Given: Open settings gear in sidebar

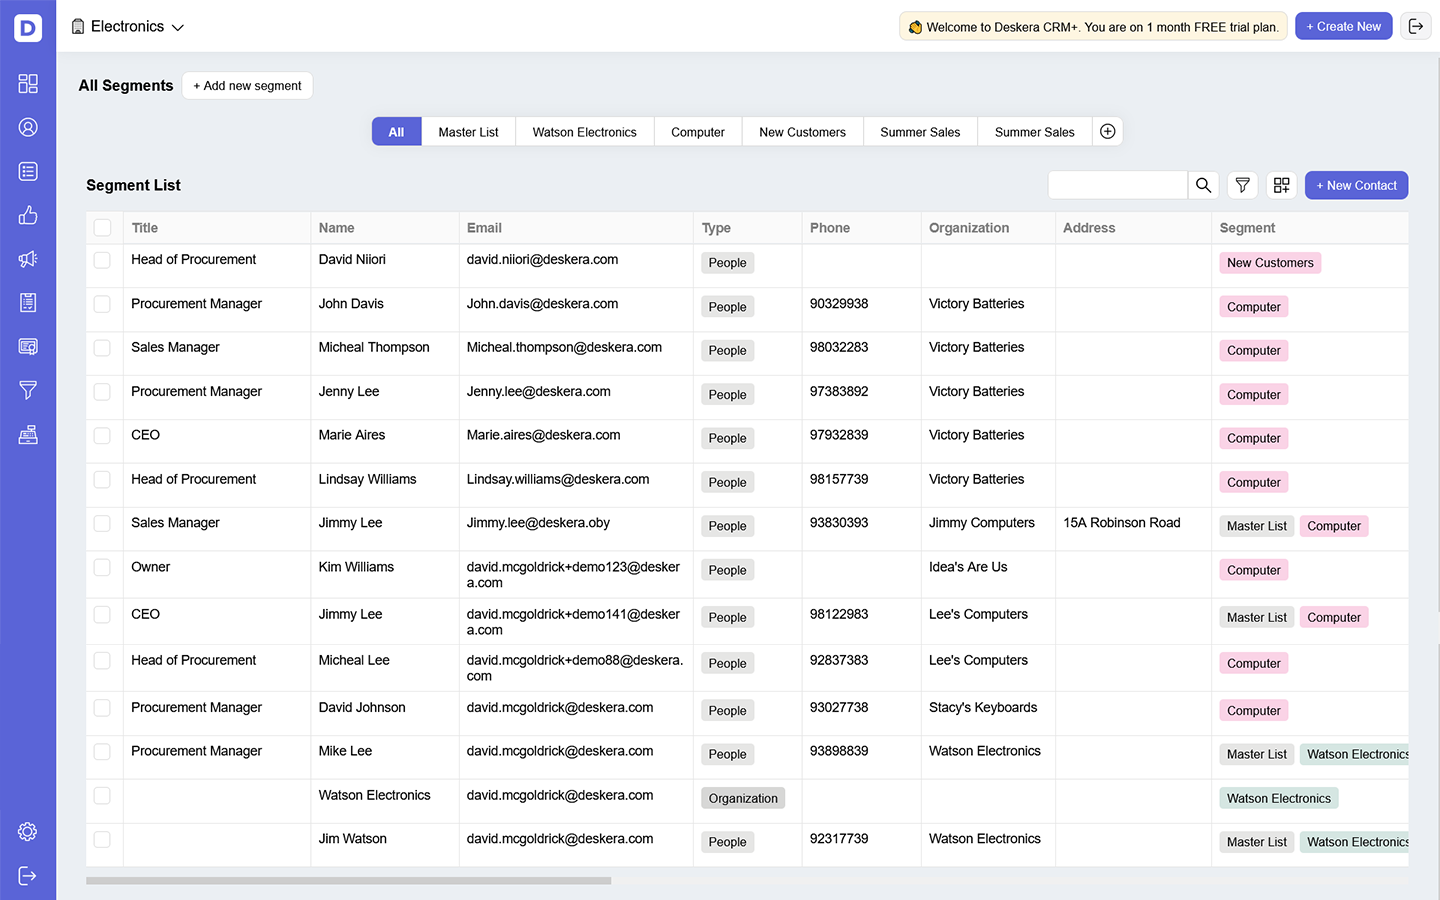Looking at the screenshot, I should [x=28, y=832].
